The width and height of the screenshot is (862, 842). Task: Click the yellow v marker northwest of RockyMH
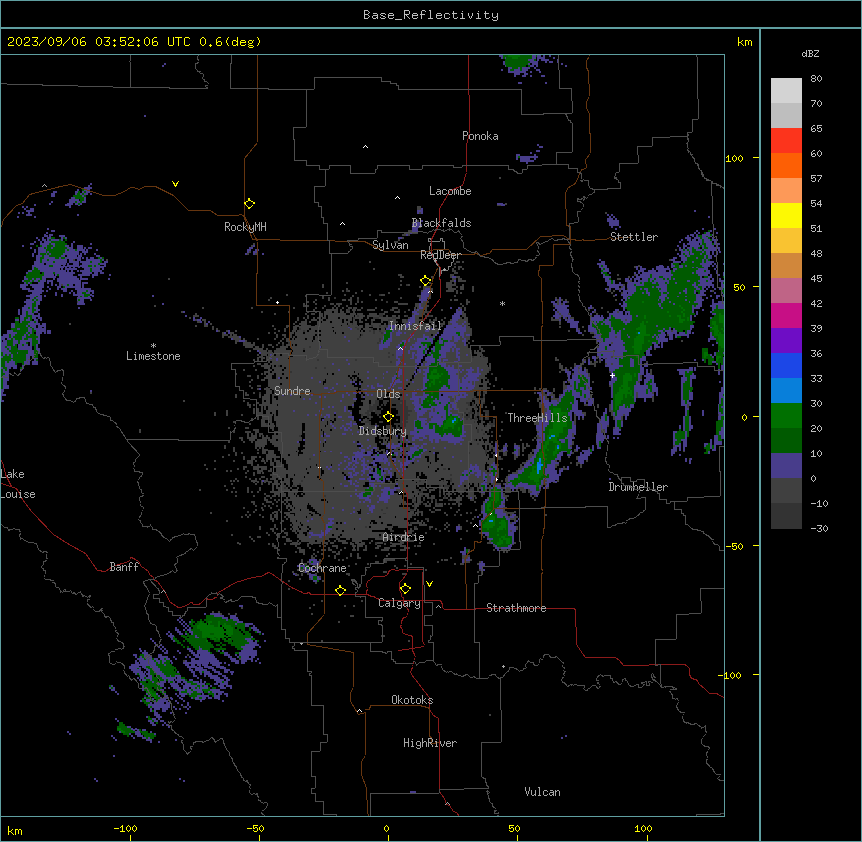click(175, 184)
